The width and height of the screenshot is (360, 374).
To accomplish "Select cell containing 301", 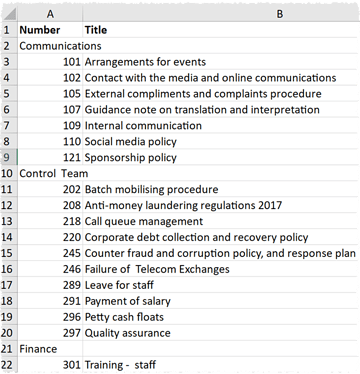I will pyautogui.click(x=50, y=364).
